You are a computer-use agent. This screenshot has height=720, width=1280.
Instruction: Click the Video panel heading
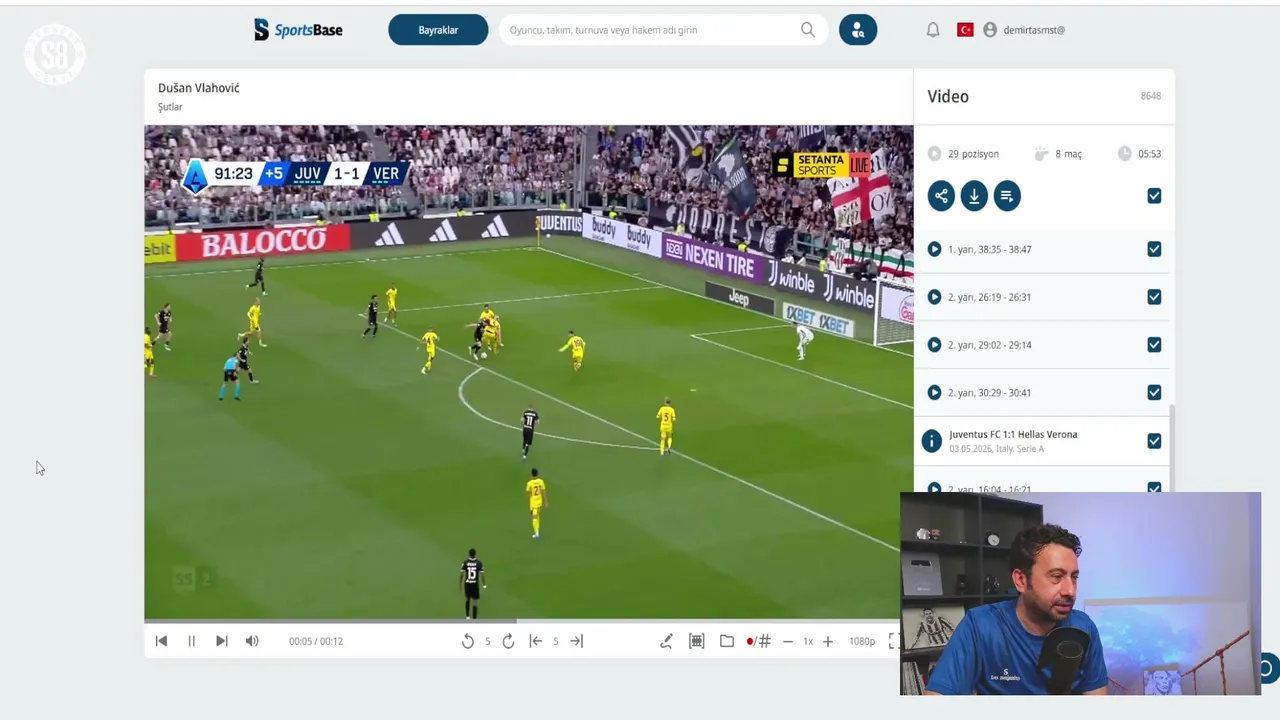pos(948,97)
